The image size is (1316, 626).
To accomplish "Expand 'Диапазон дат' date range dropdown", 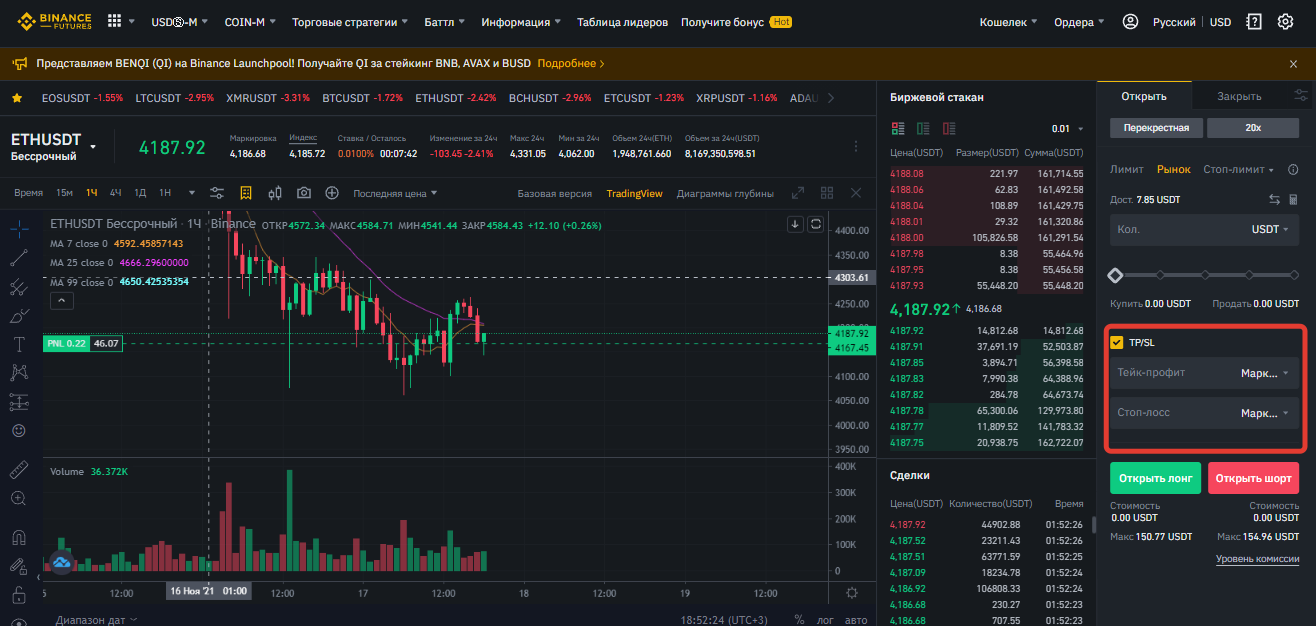I will [96, 620].
